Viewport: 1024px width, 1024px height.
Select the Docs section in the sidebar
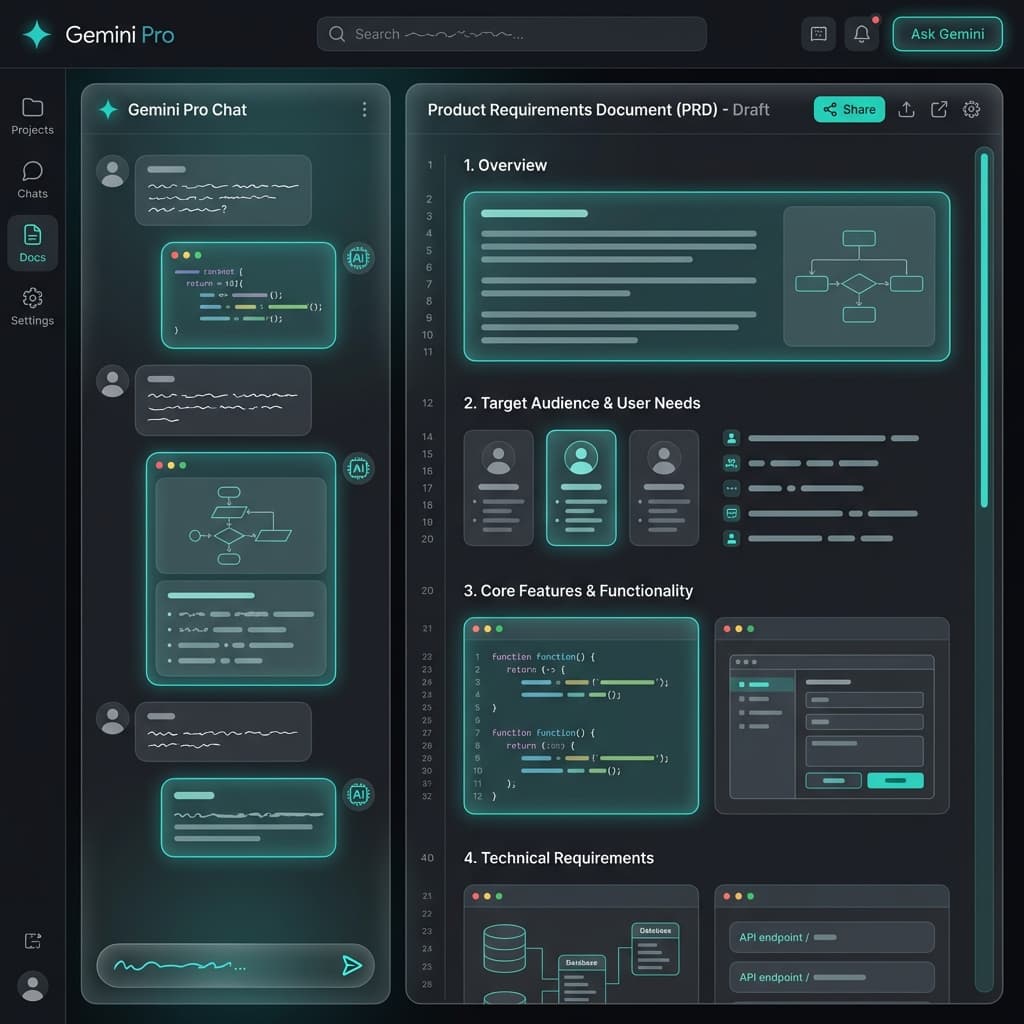coord(32,242)
